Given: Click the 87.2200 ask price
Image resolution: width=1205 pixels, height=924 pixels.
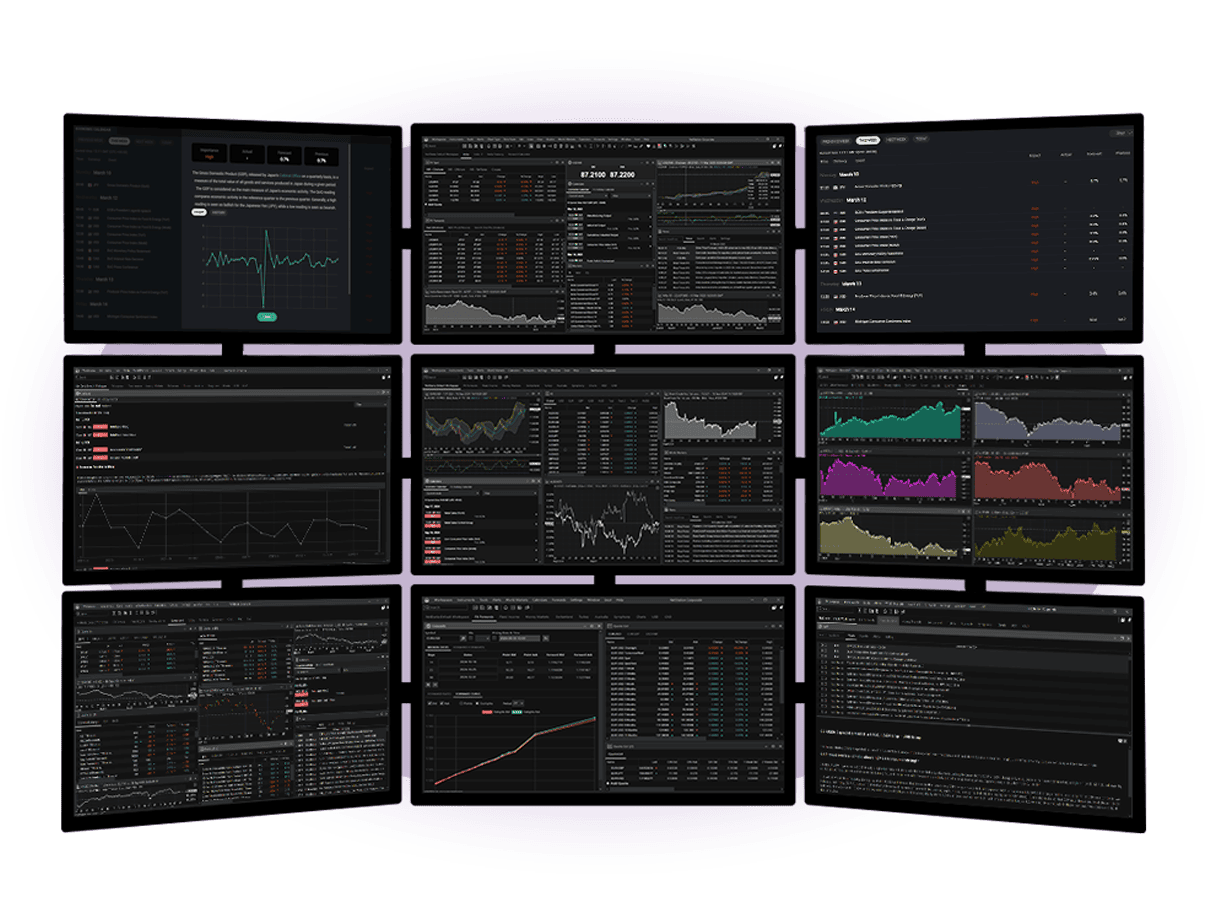Looking at the screenshot, I should click(622, 173).
